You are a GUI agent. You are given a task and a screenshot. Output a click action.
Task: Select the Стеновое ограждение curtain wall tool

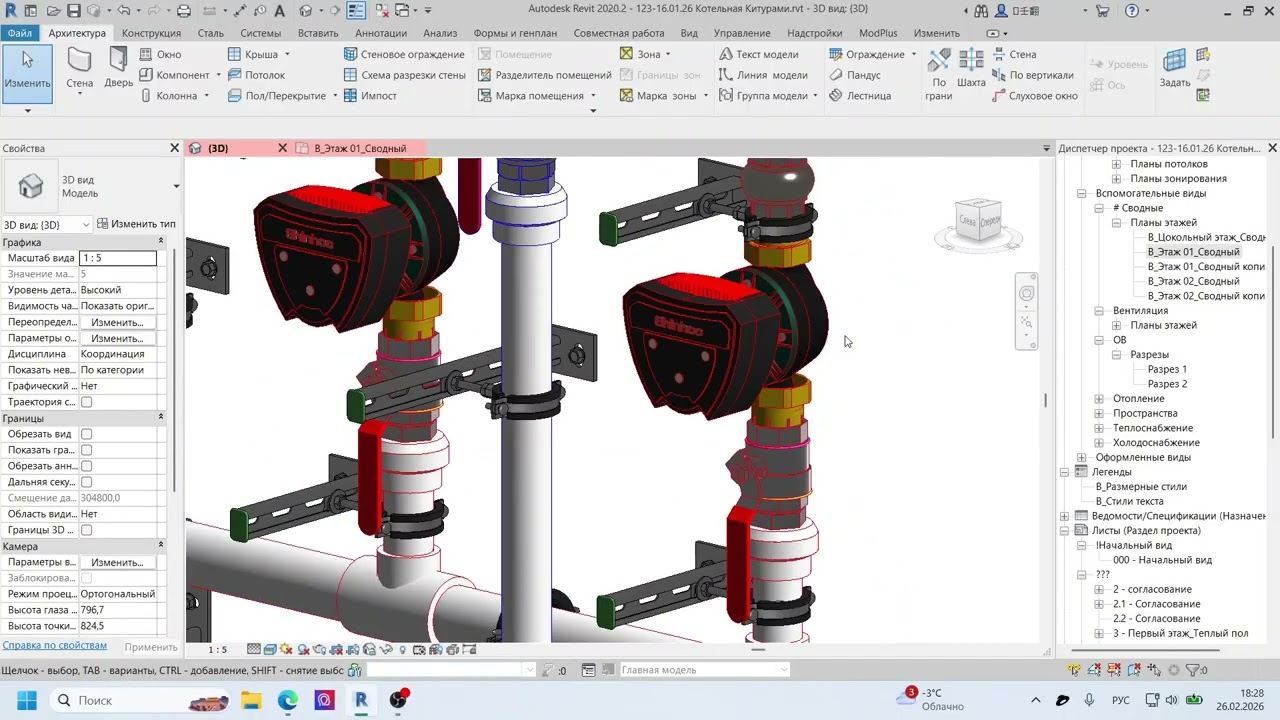point(404,54)
